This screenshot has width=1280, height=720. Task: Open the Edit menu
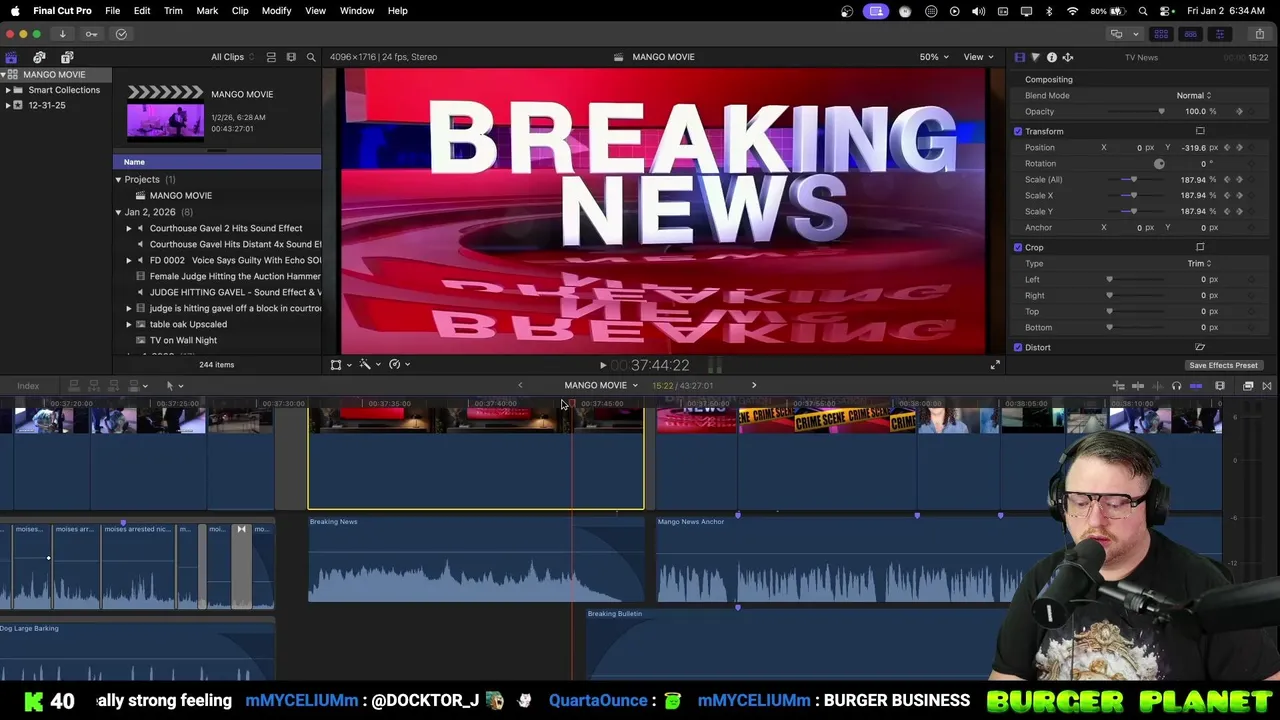click(x=142, y=10)
